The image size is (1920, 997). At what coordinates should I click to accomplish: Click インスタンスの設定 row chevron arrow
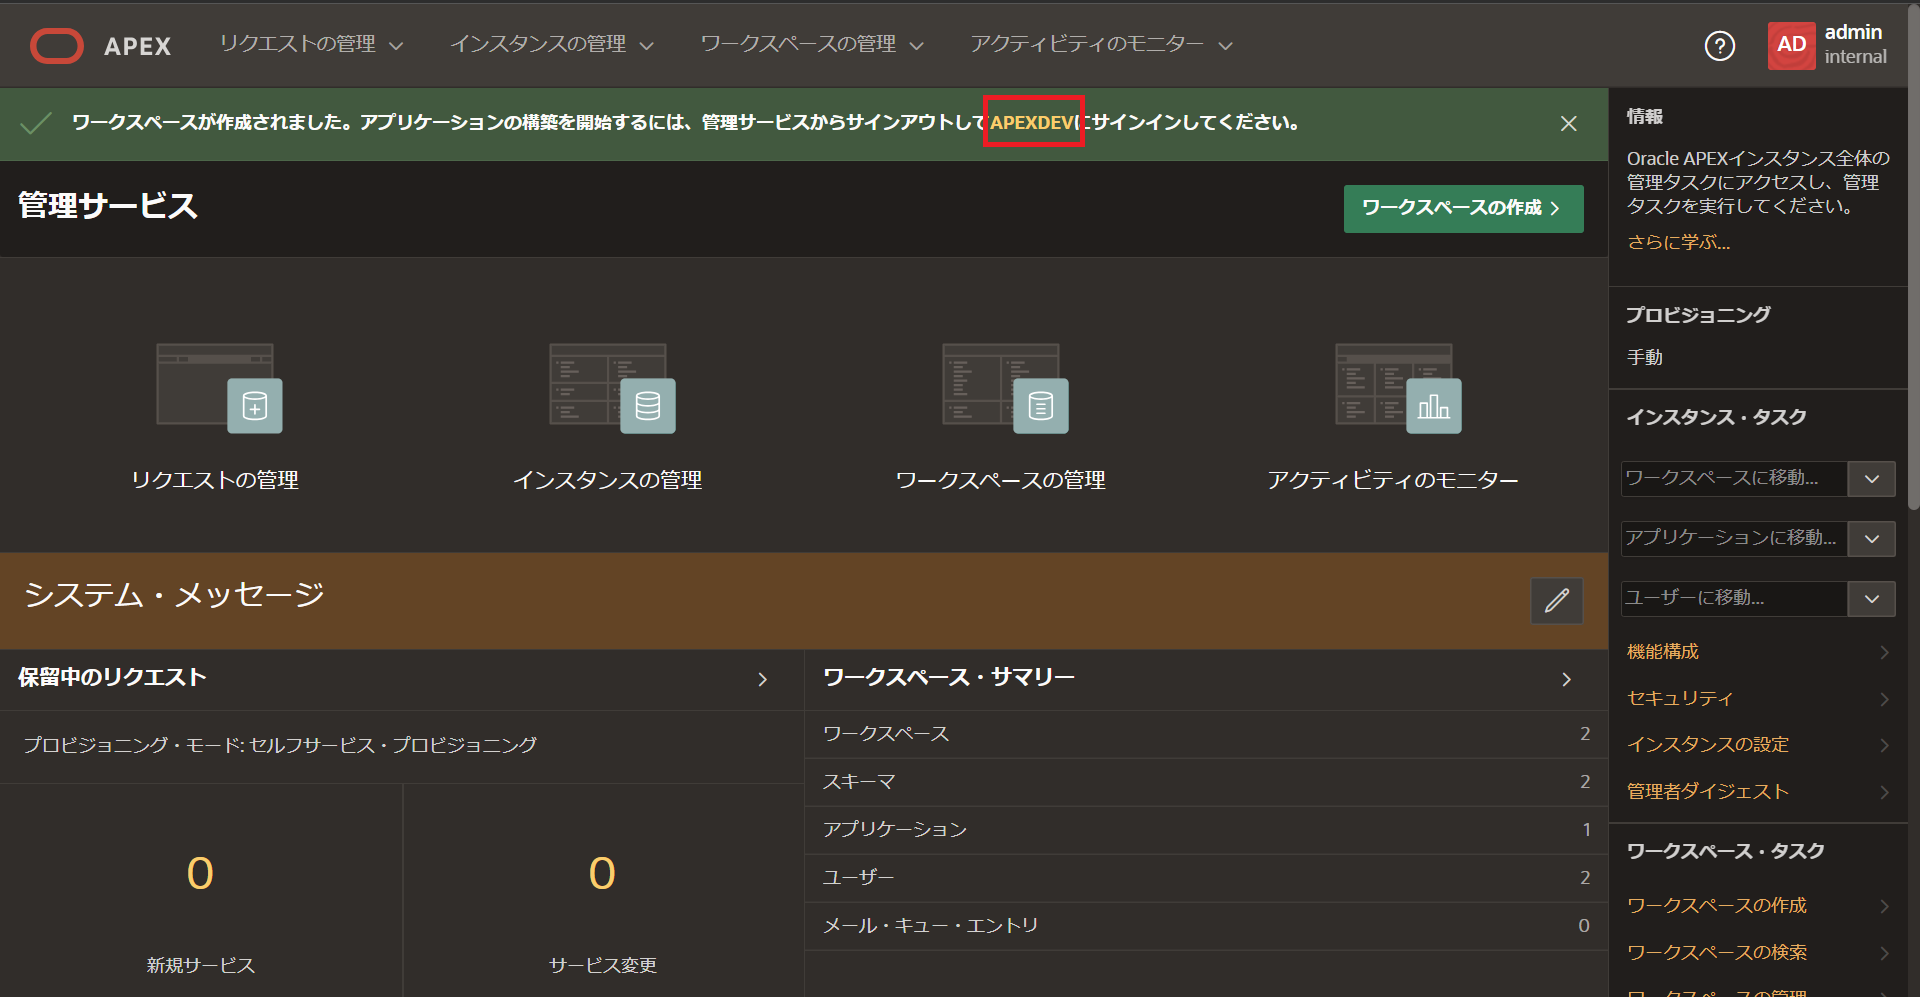(1884, 745)
